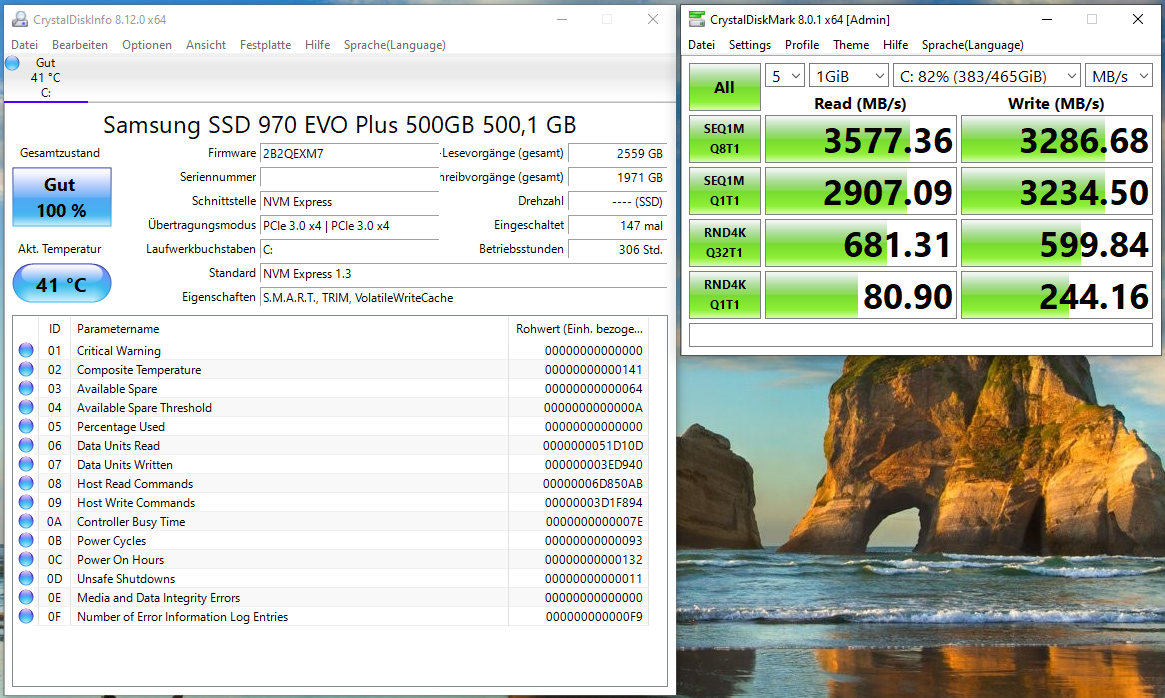Image resolution: width=1165 pixels, height=698 pixels.
Task: Click status orb for Percentage Used row
Action: pyautogui.click(x=26, y=426)
